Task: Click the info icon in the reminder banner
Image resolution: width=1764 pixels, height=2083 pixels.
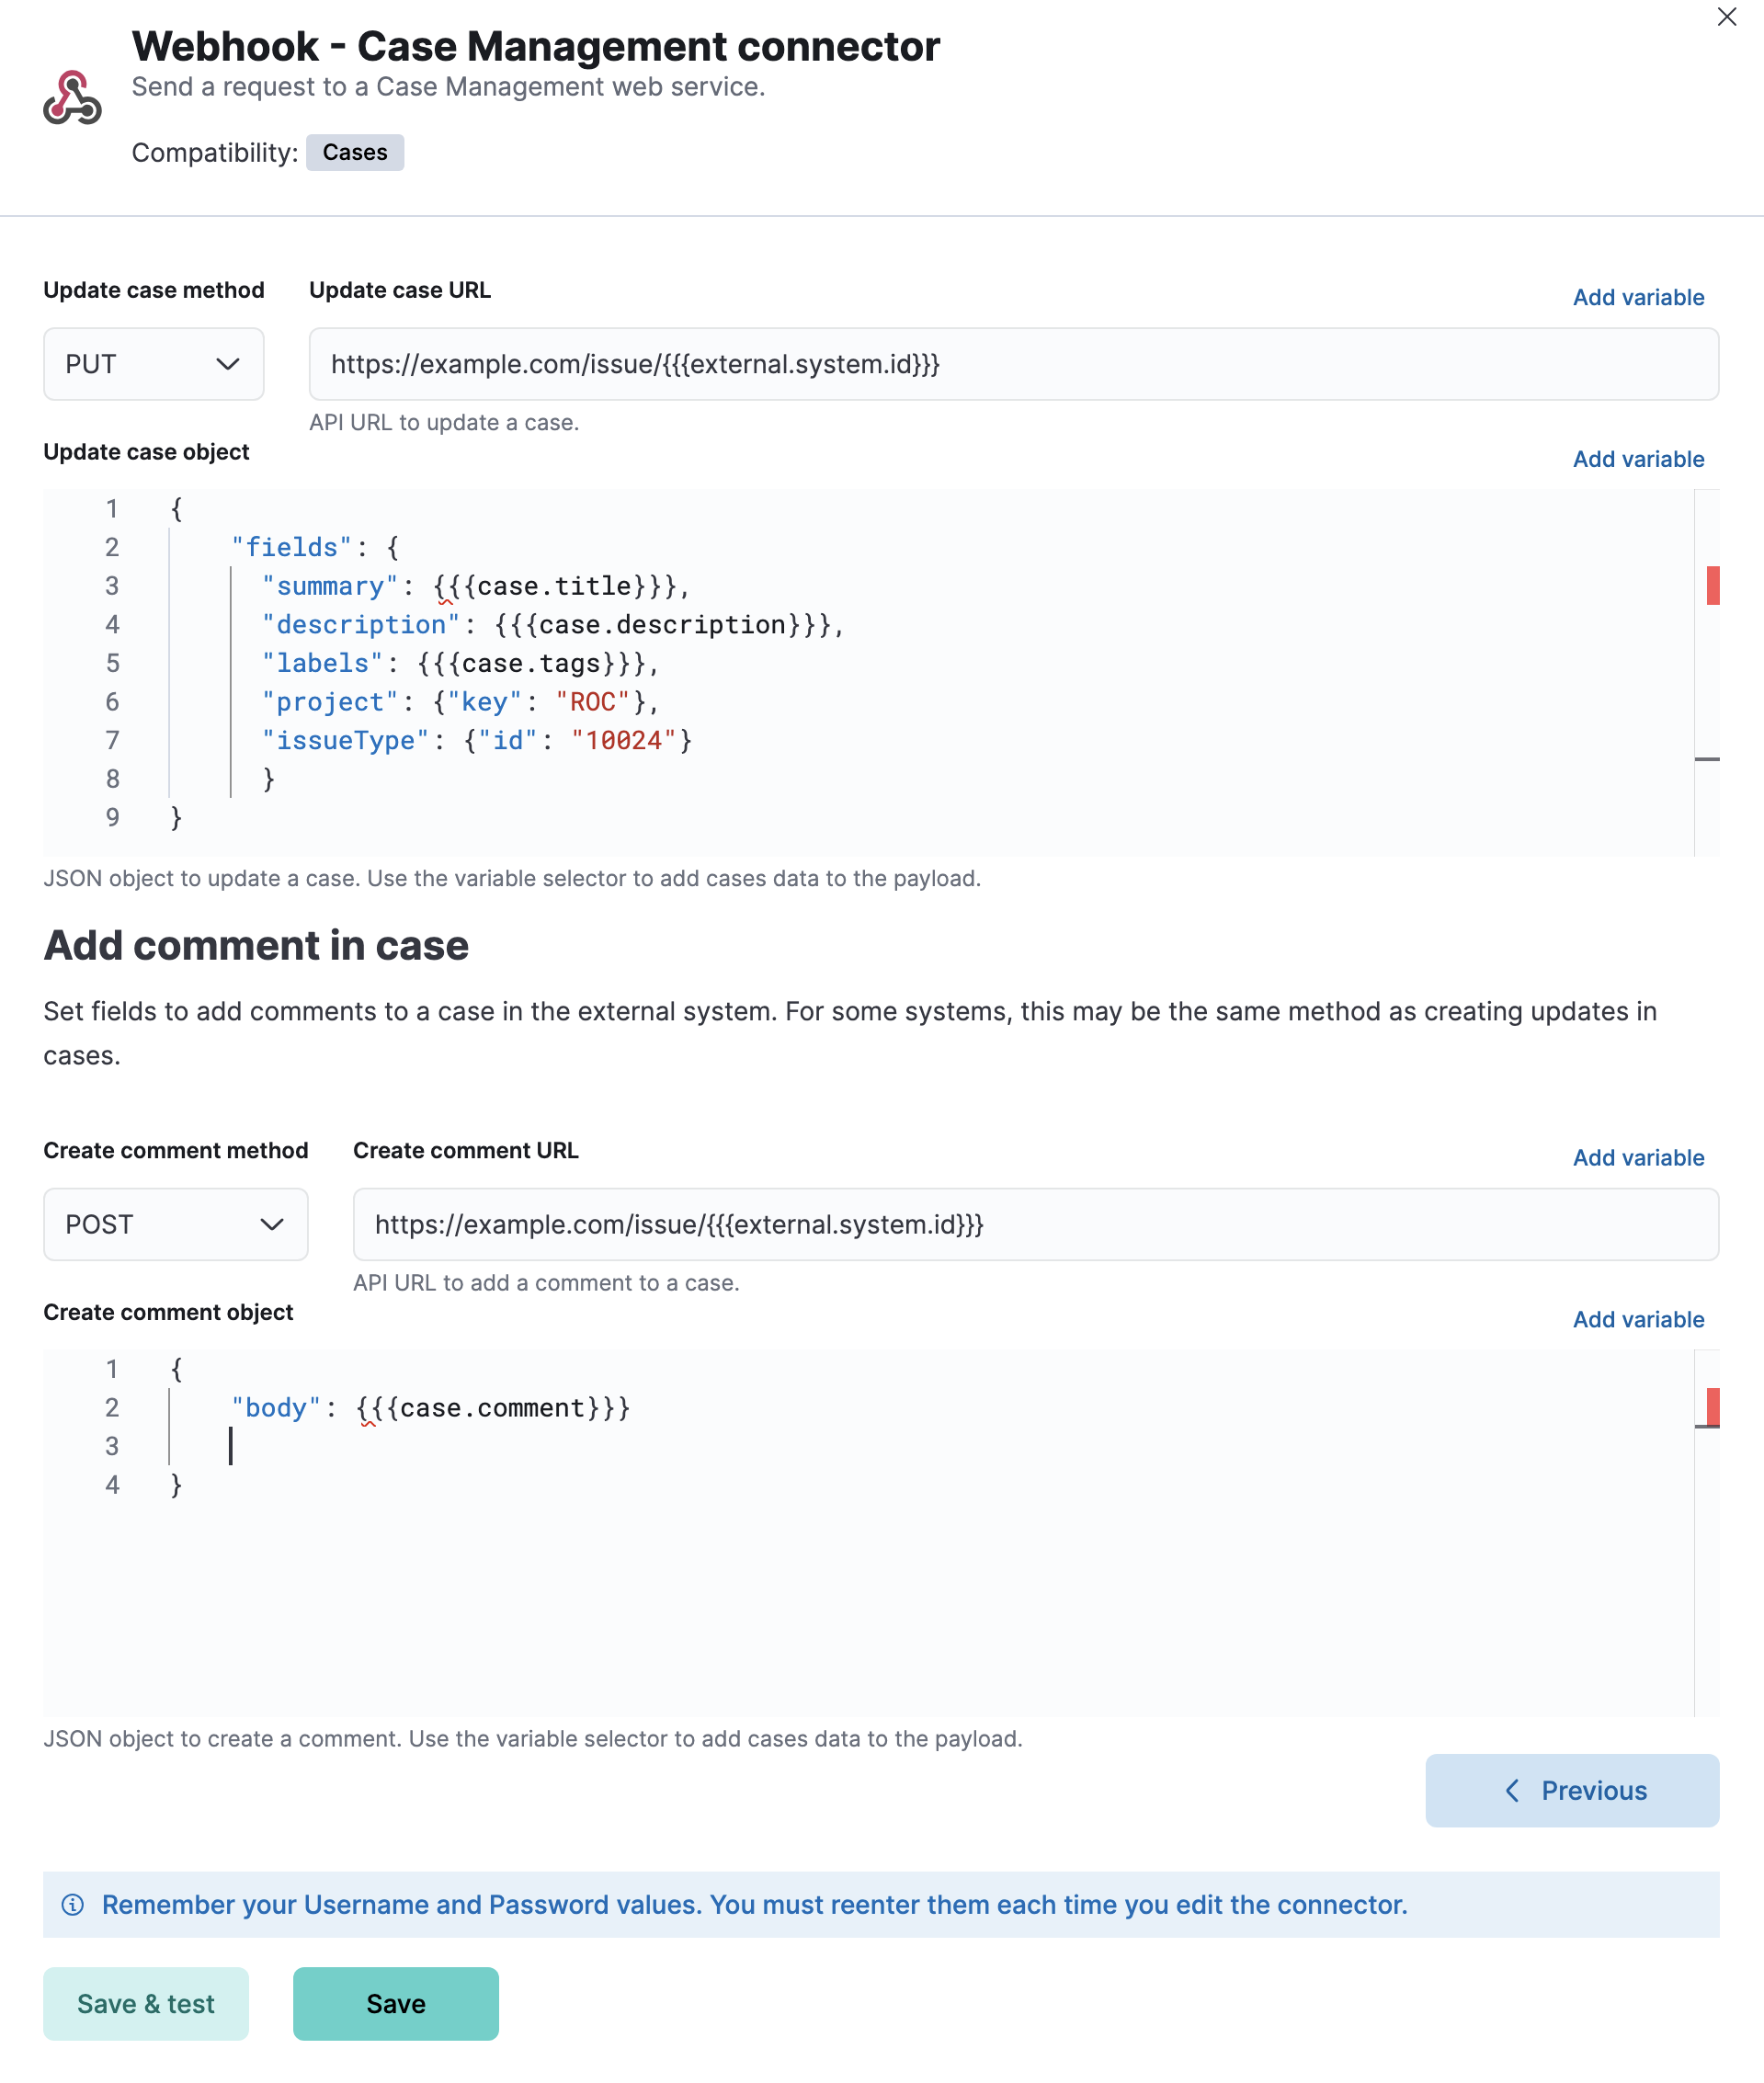Action: [x=74, y=1905]
